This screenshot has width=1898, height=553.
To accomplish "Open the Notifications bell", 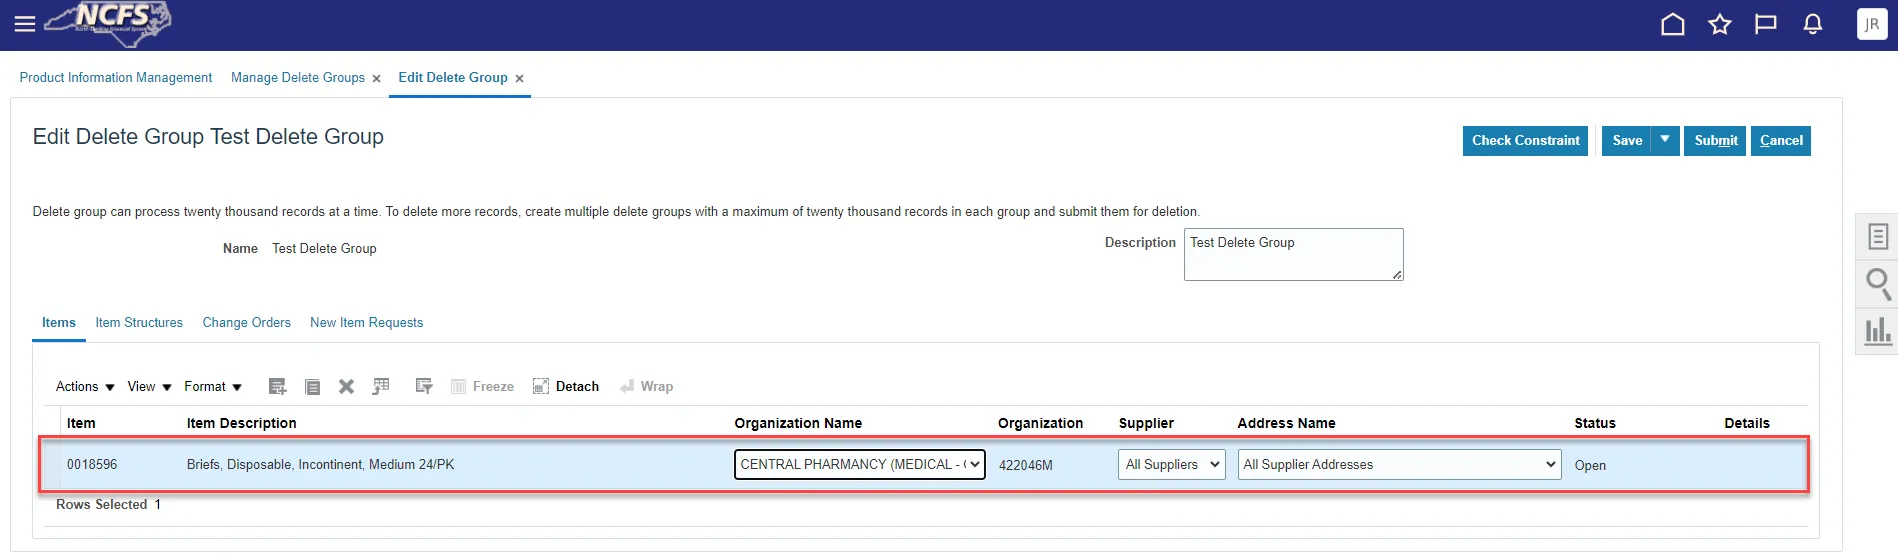I will tap(1812, 24).
